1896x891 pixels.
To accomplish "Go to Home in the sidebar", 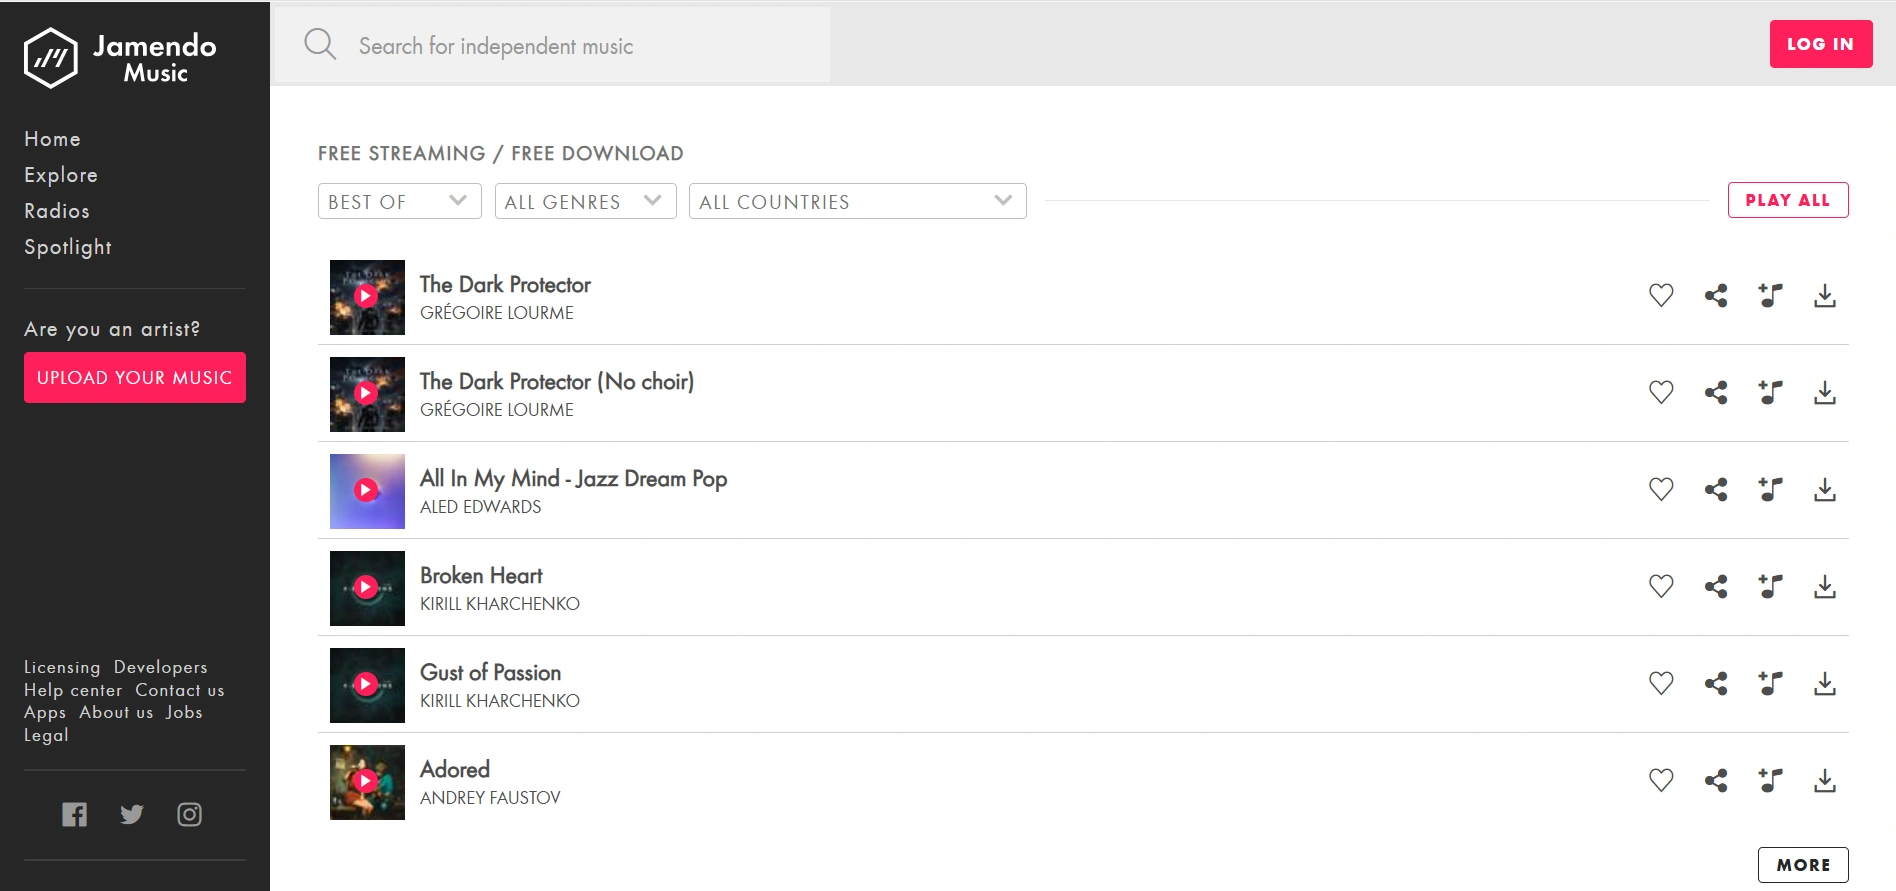I will tap(52, 139).
